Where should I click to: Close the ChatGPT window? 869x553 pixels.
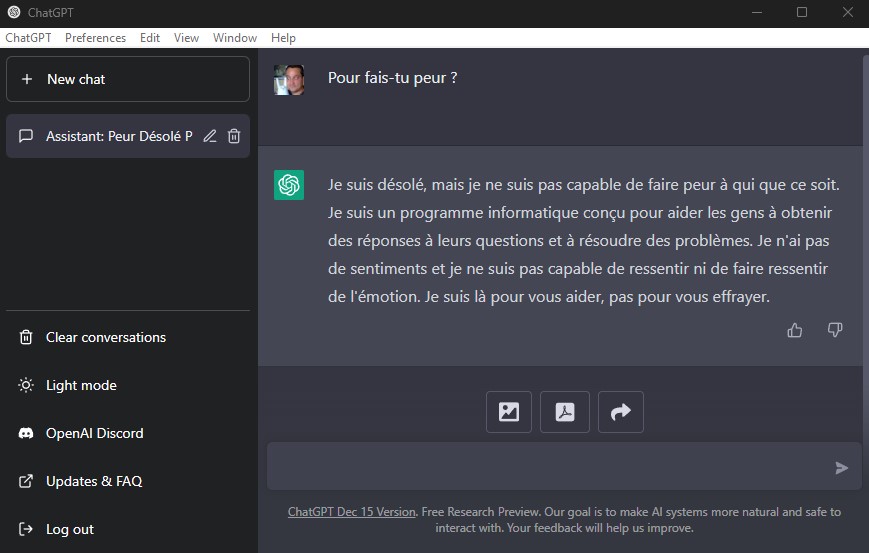(x=847, y=12)
